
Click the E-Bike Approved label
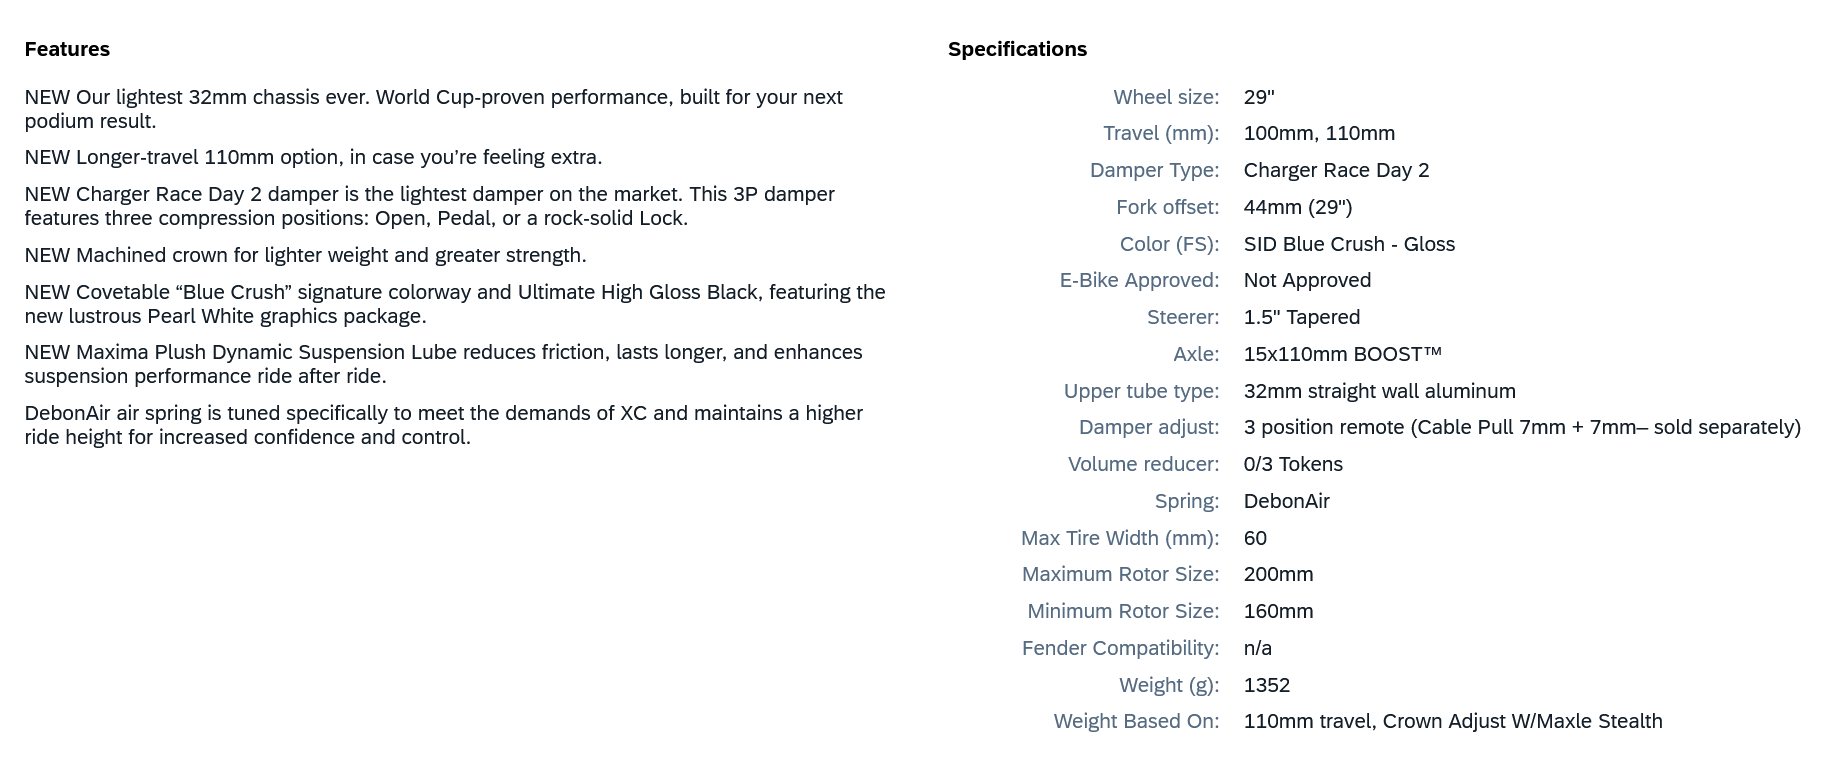pos(1139,280)
